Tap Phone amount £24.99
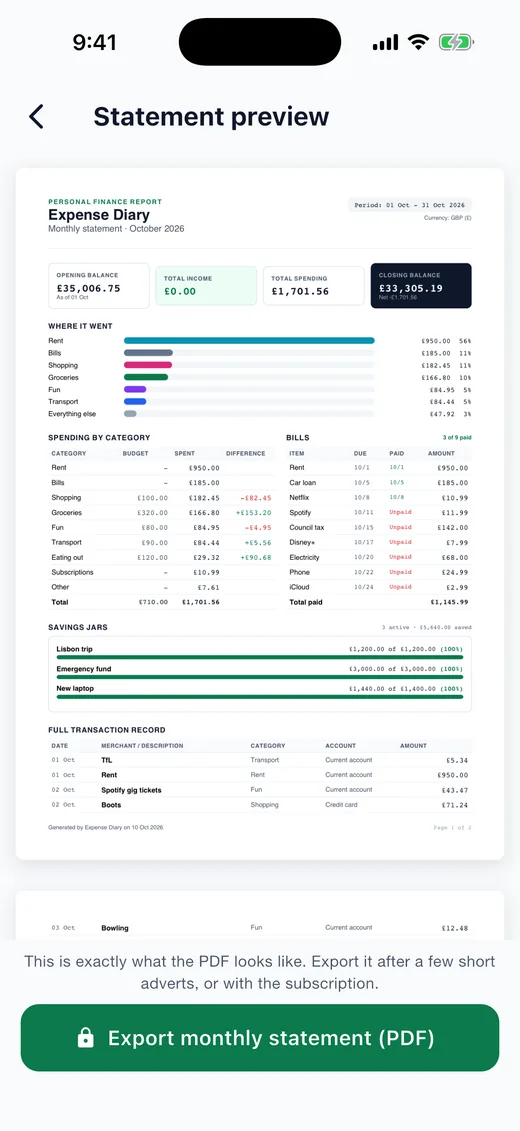 click(454, 573)
